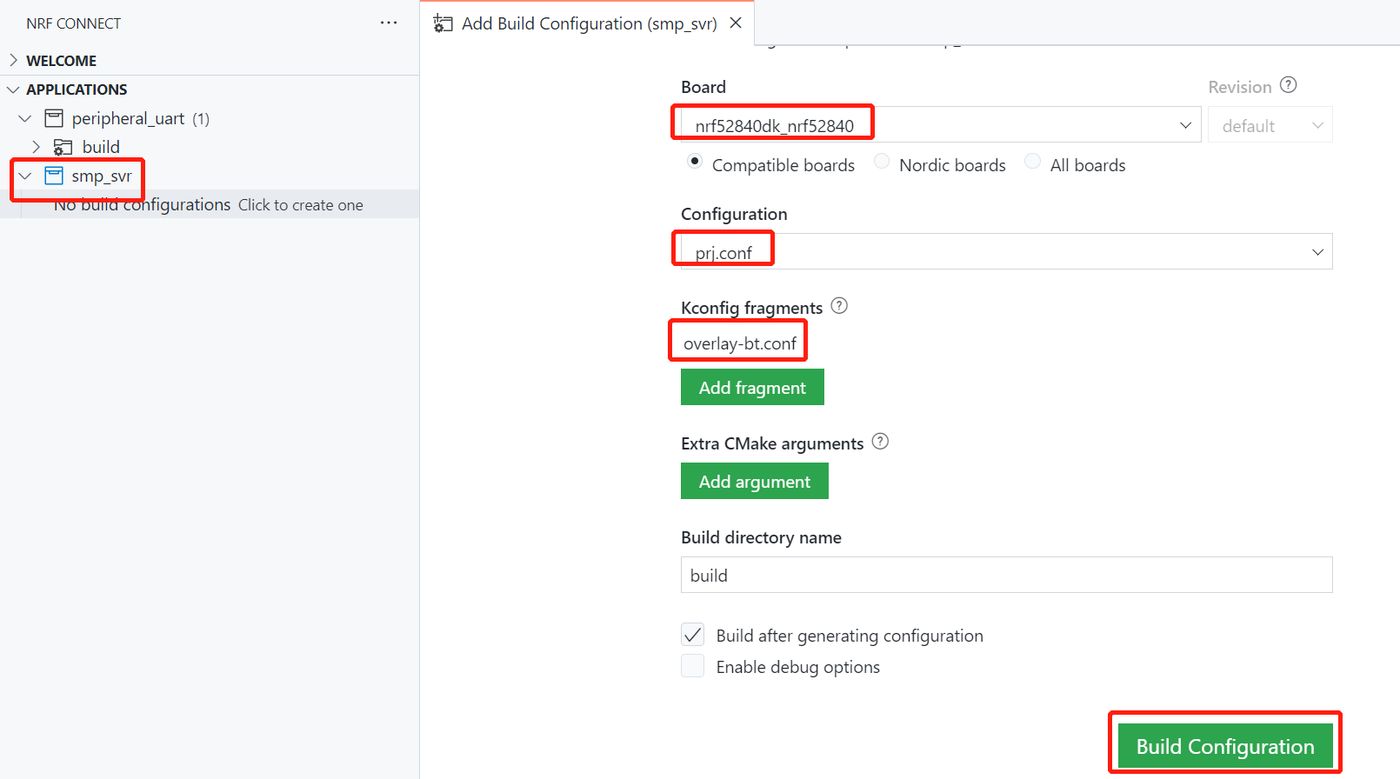The height and width of the screenshot is (779, 1400).
Task: Select the Compatible boards radio button
Action: coord(694,163)
